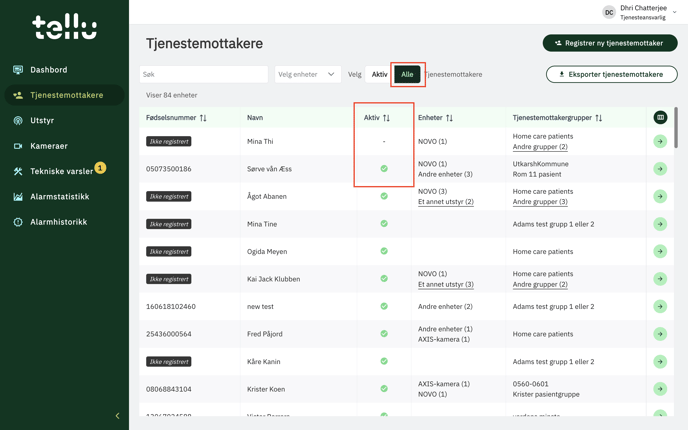Click the name Krister Koen
This screenshot has height=430, width=688.
pyautogui.click(x=266, y=389)
